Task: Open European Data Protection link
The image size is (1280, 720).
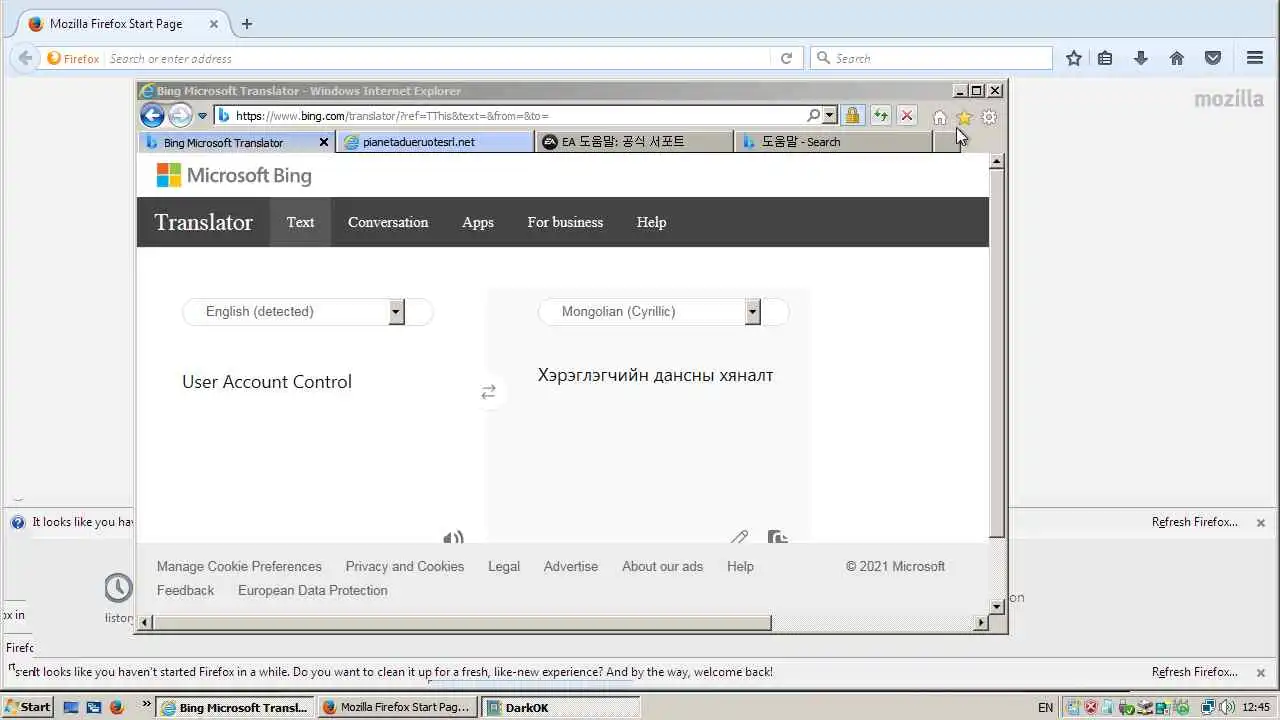Action: click(x=313, y=590)
